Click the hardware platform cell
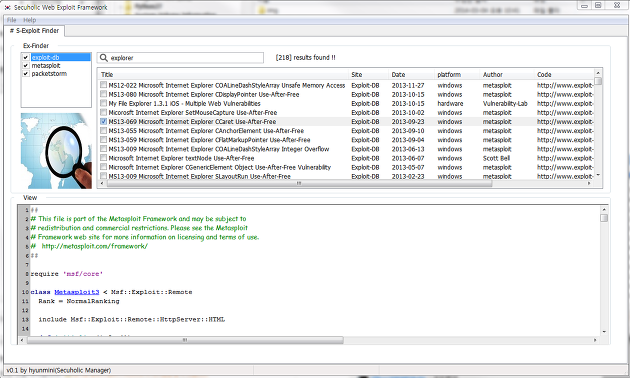630x378 pixels. point(450,103)
